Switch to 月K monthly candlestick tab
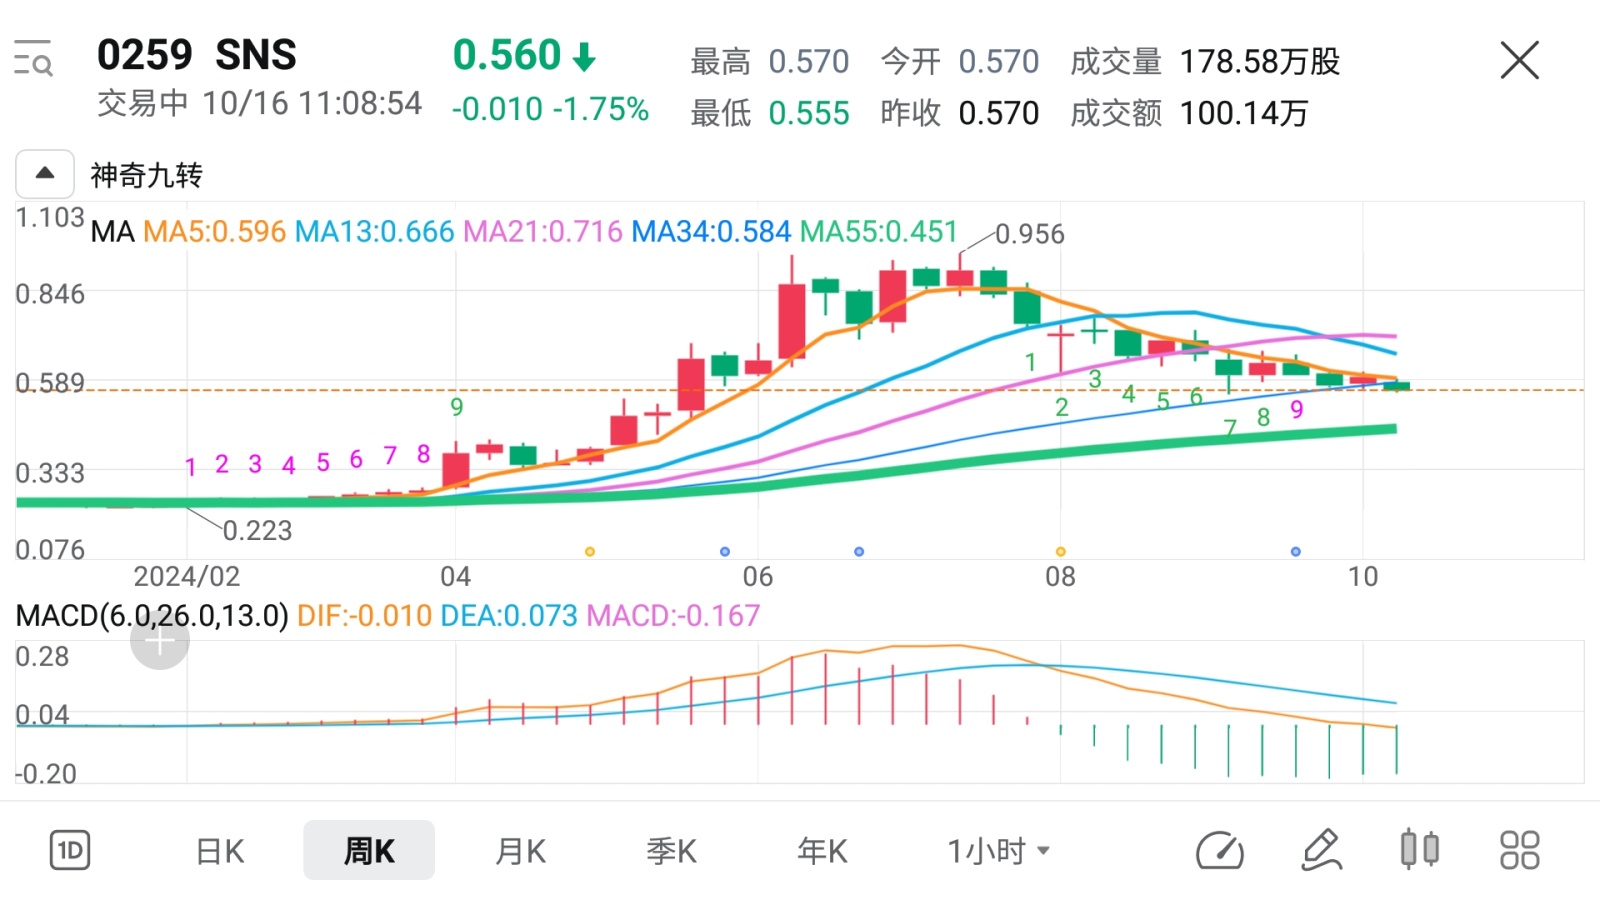The height and width of the screenshot is (900, 1600). tap(520, 851)
